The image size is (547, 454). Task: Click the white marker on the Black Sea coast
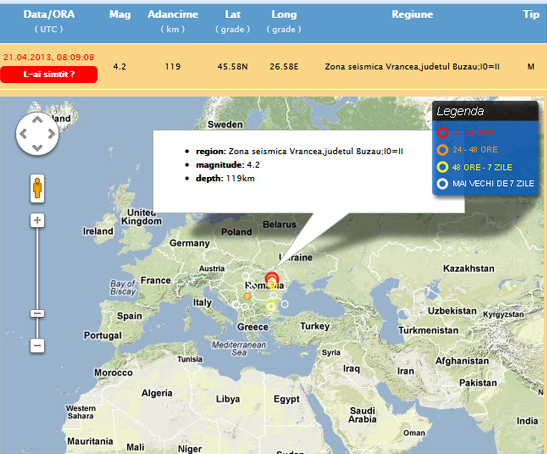pos(285,304)
